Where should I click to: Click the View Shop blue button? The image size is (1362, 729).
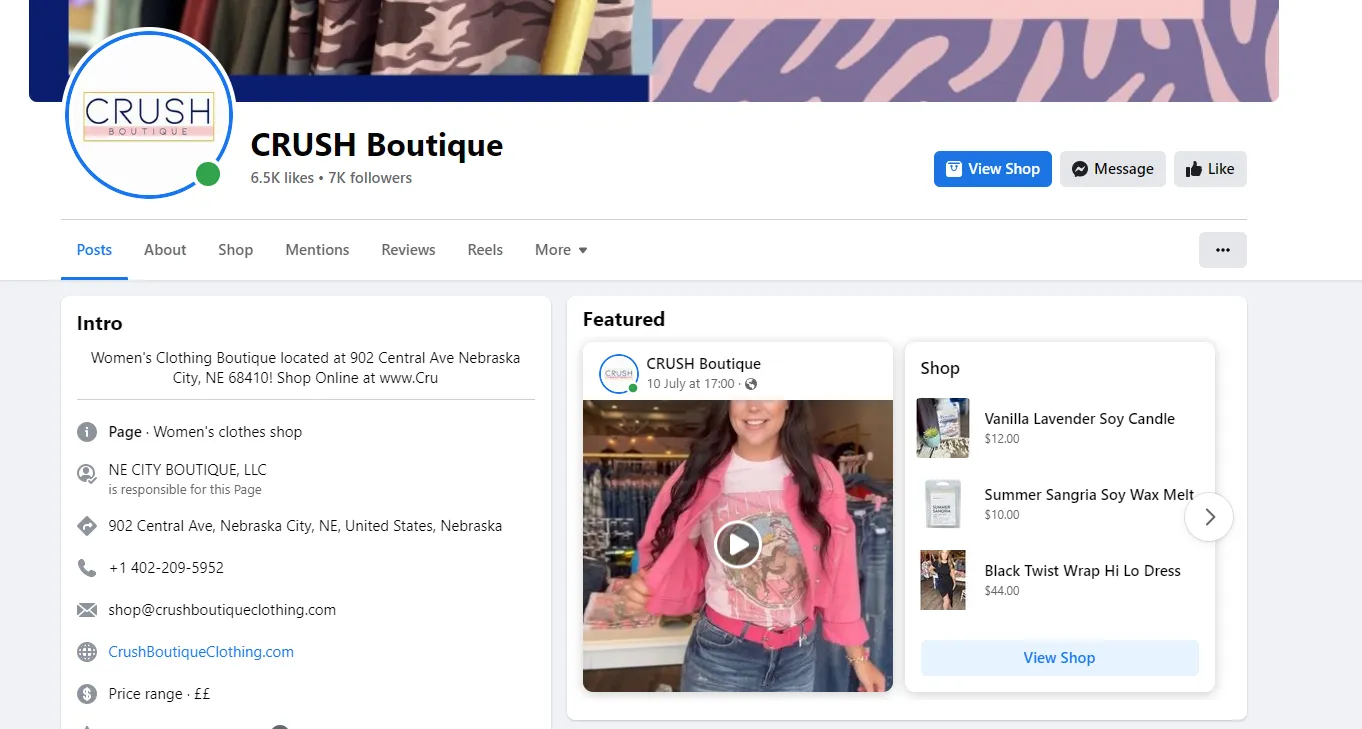pos(993,169)
